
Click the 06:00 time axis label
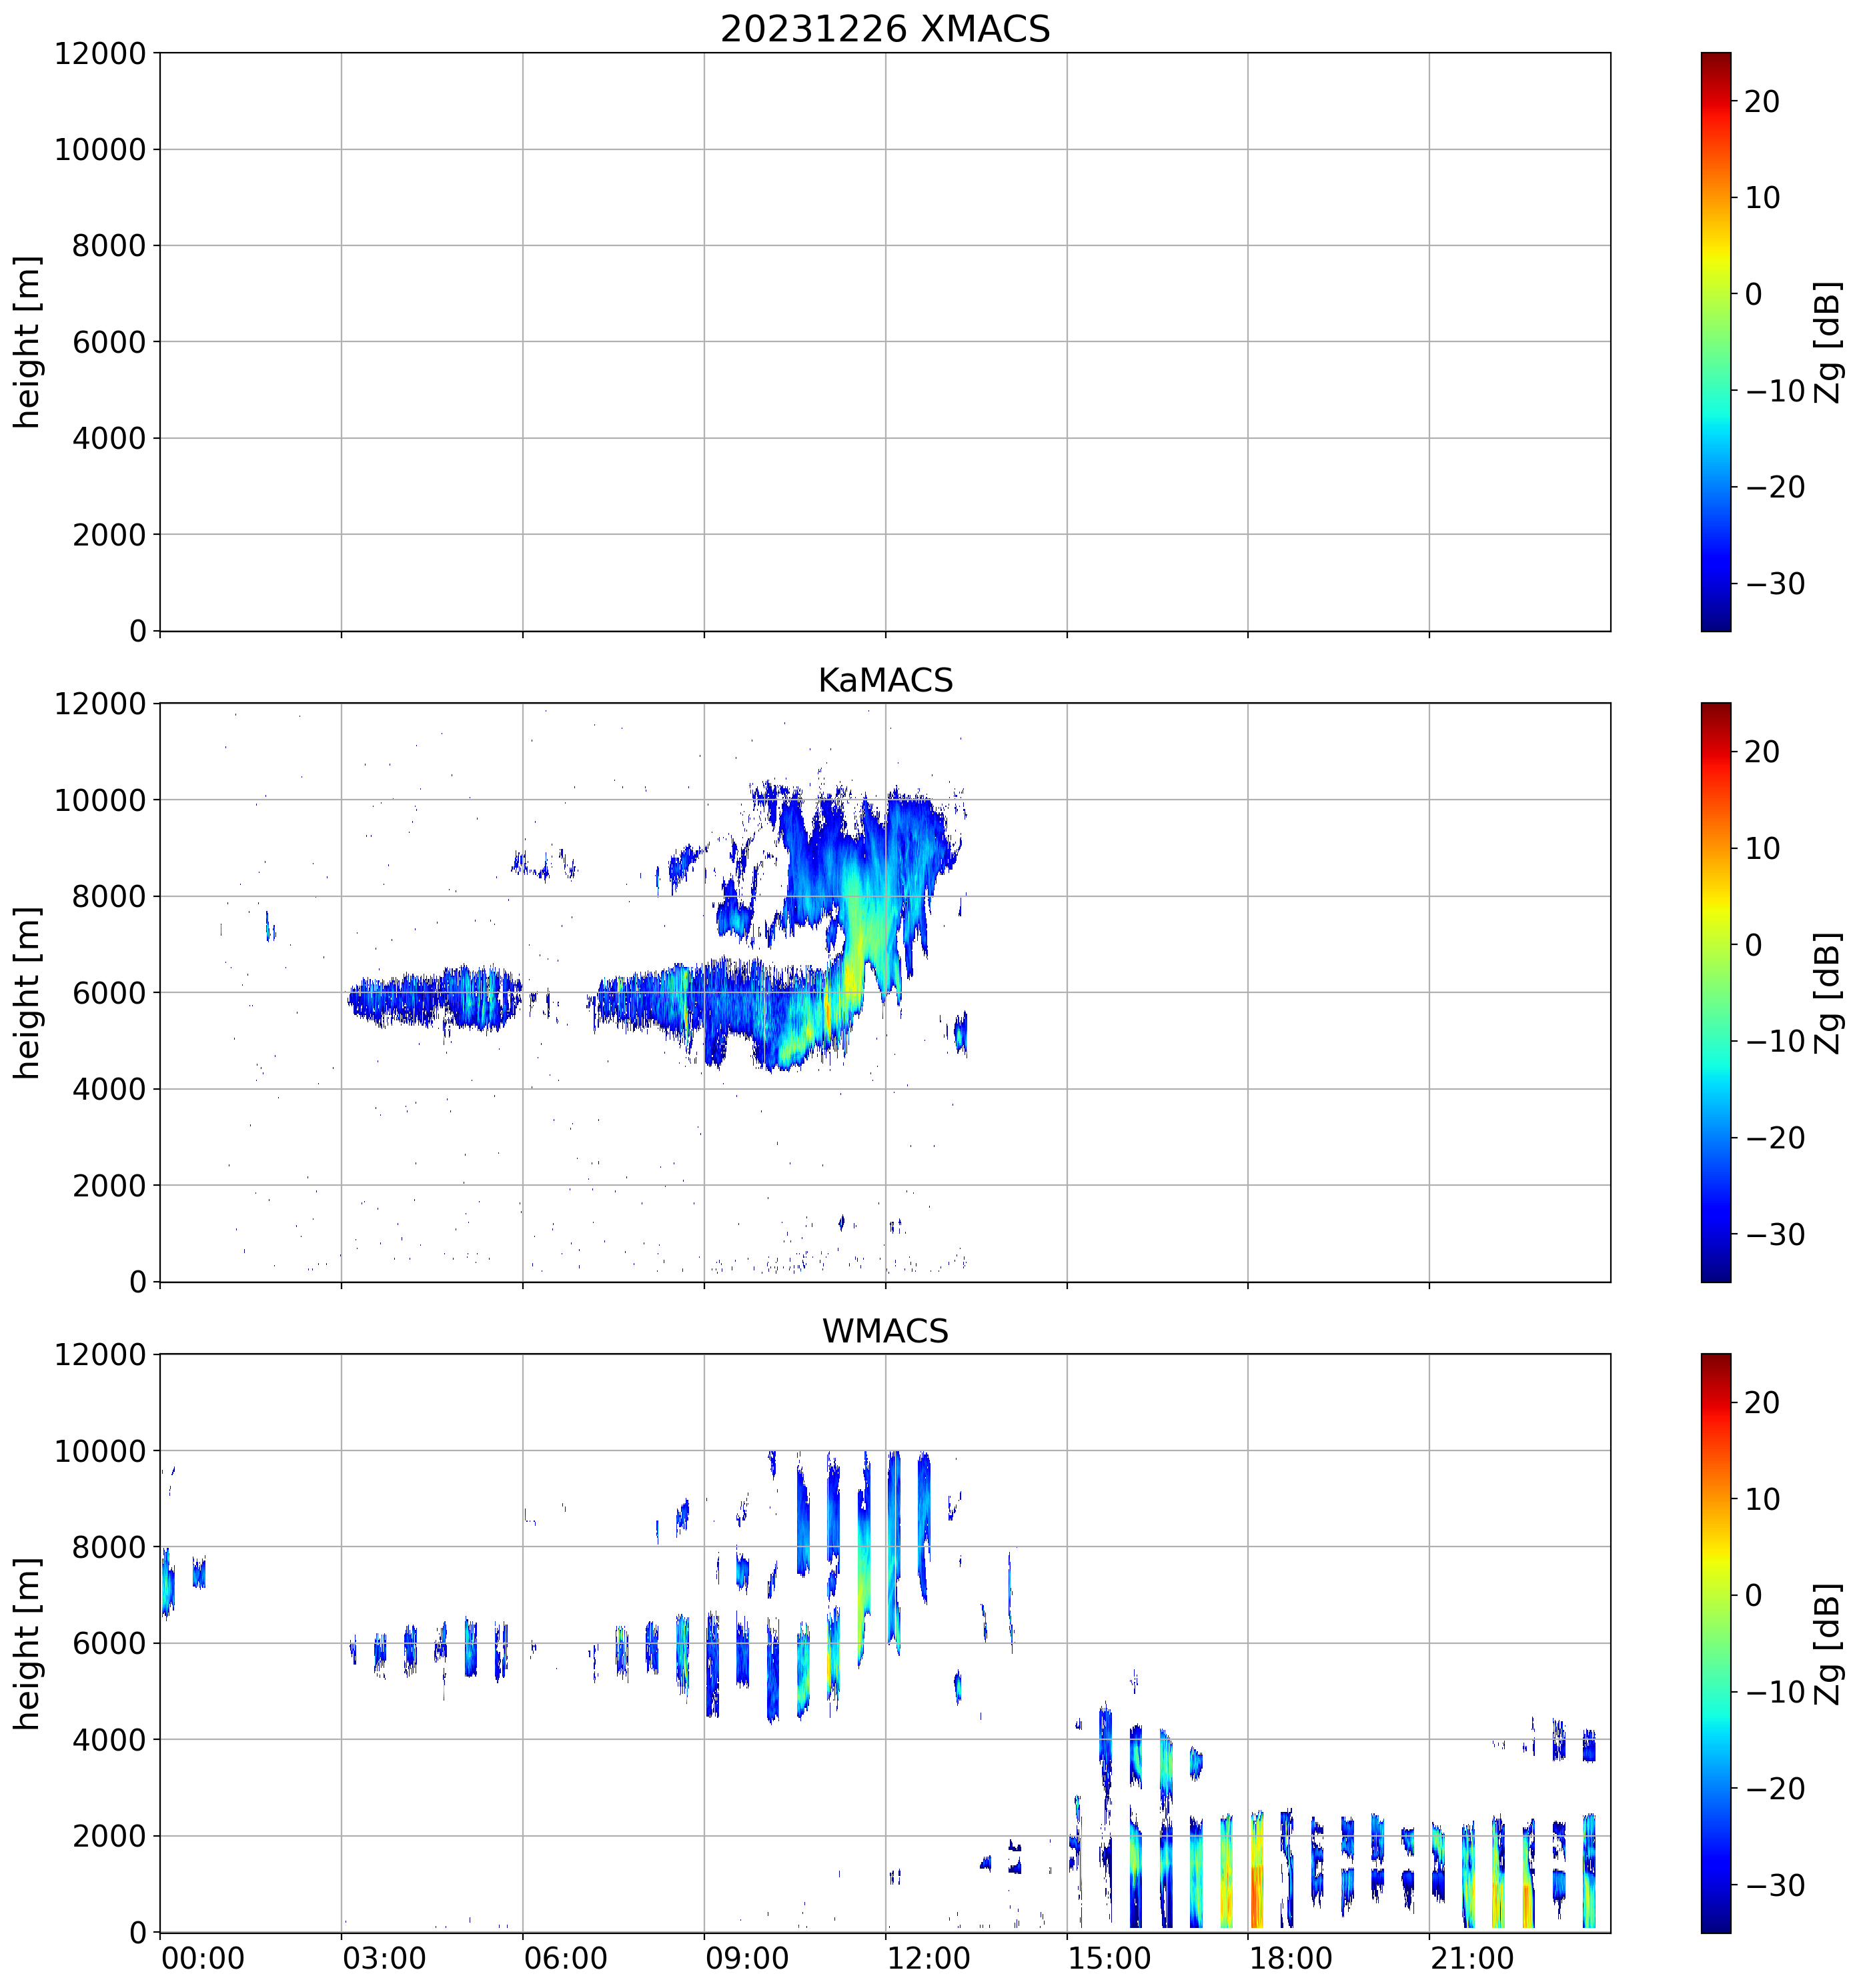[565, 1958]
